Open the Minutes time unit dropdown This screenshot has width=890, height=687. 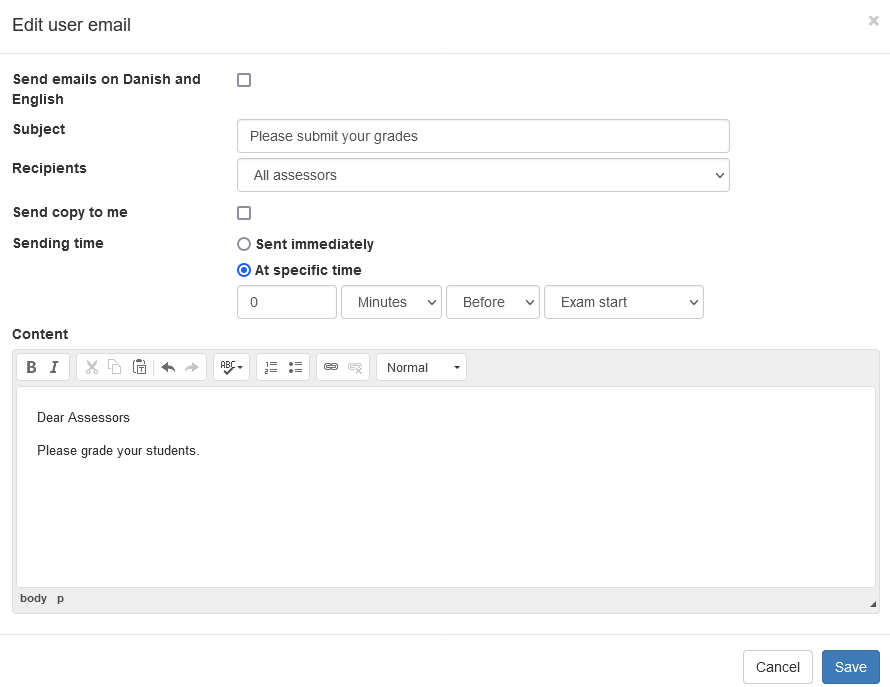(x=391, y=302)
